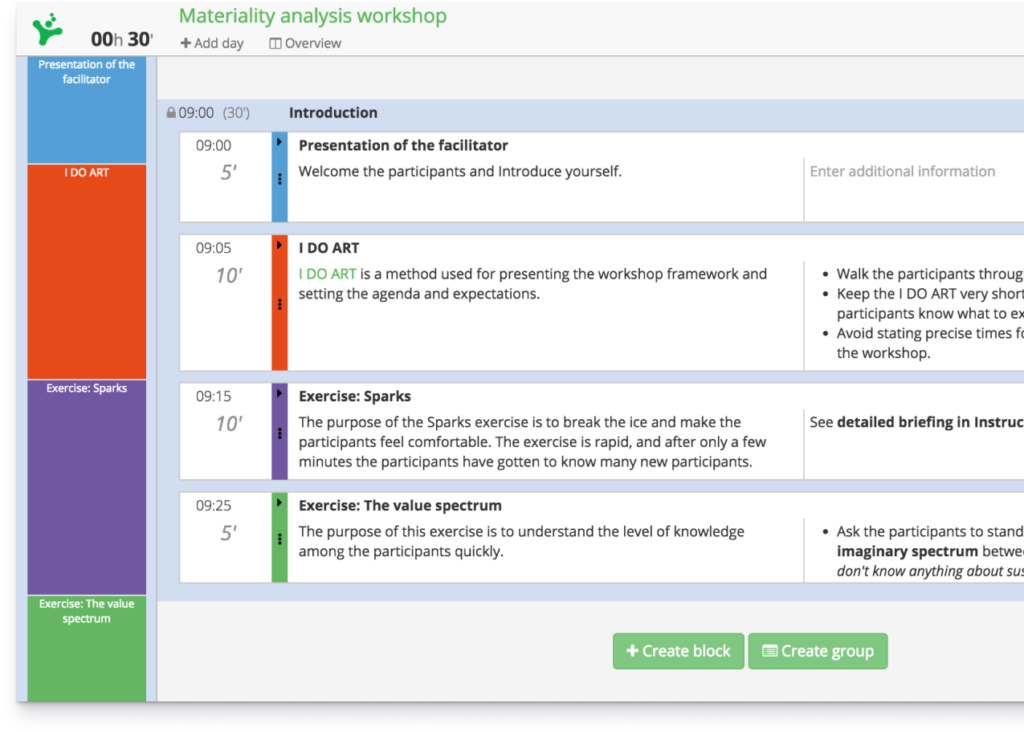This screenshot has width=1024, height=732.
Task: Click the Create block button
Action: point(678,651)
